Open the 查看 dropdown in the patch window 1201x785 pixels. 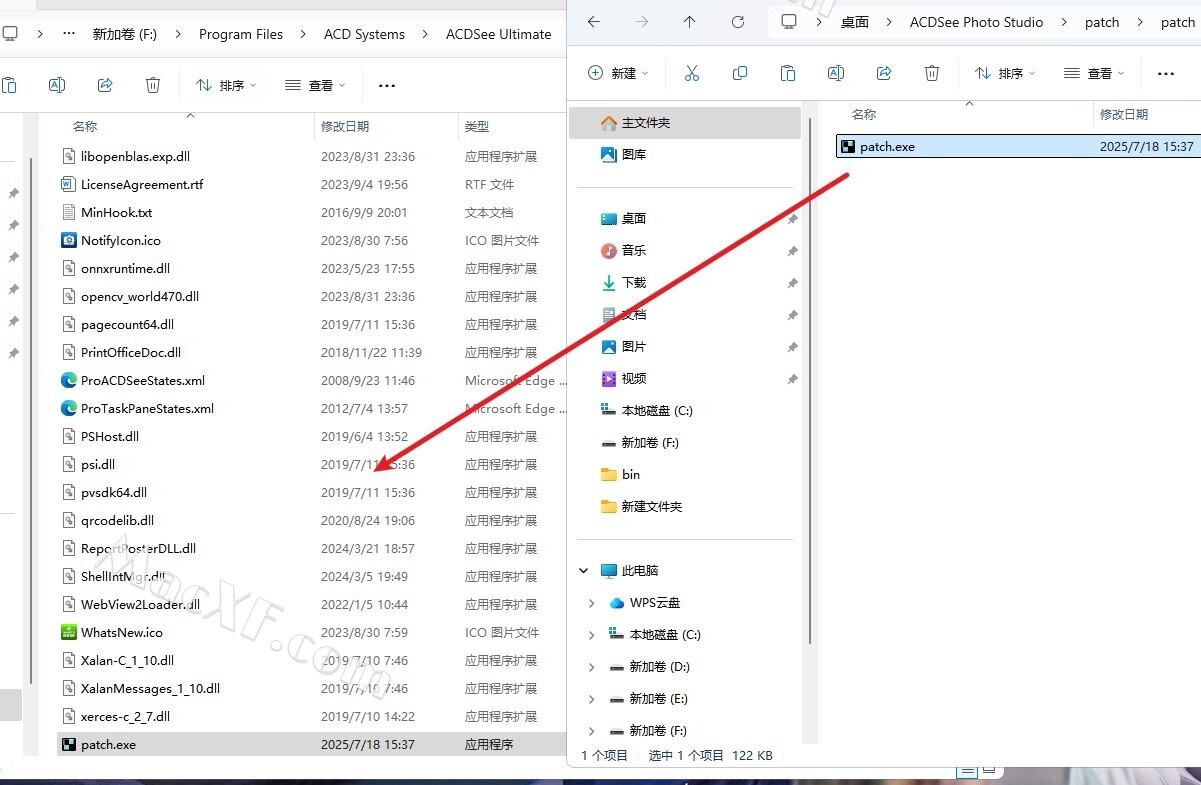point(1094,73)
